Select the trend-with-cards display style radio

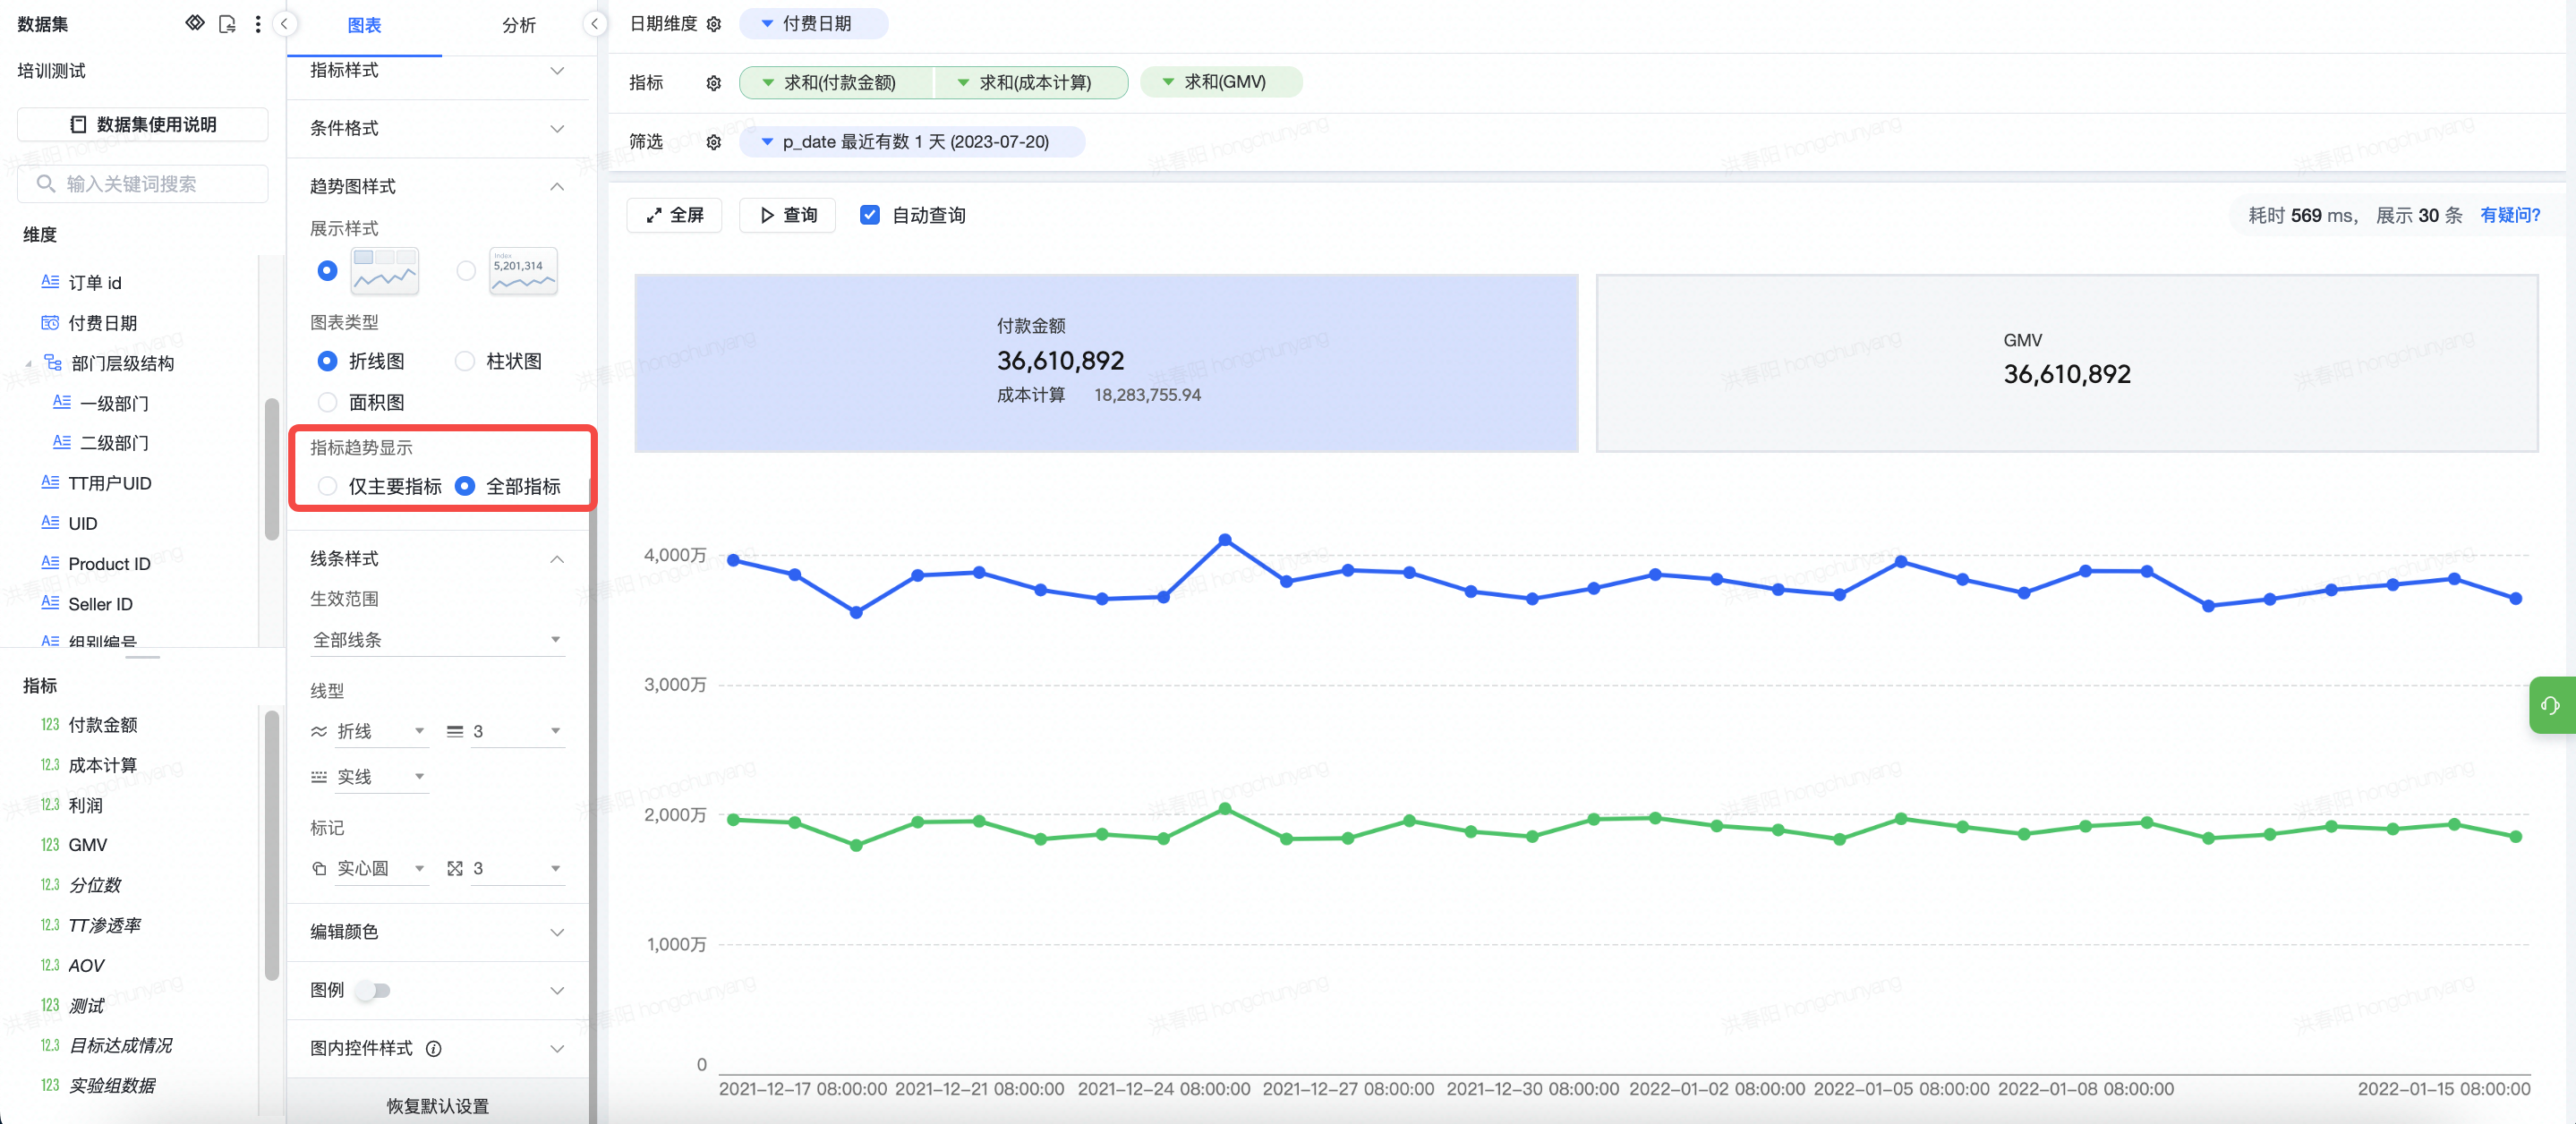[327, 271]
